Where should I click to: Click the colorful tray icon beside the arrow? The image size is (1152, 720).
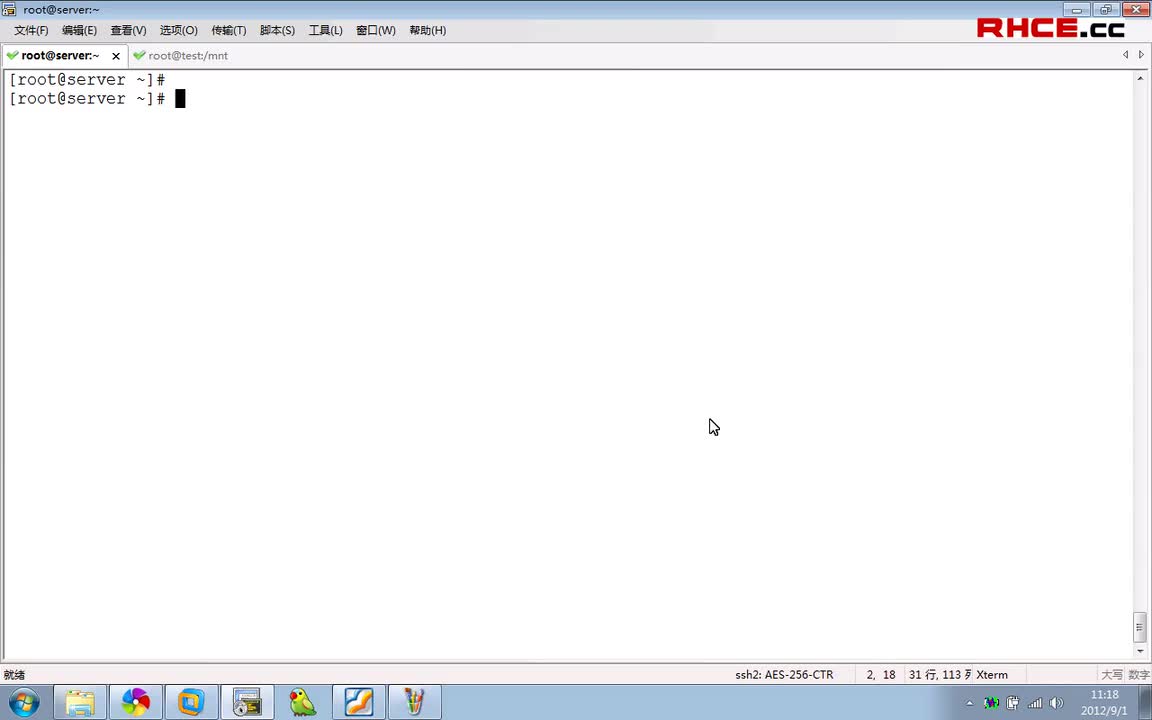tap(991, 703)
